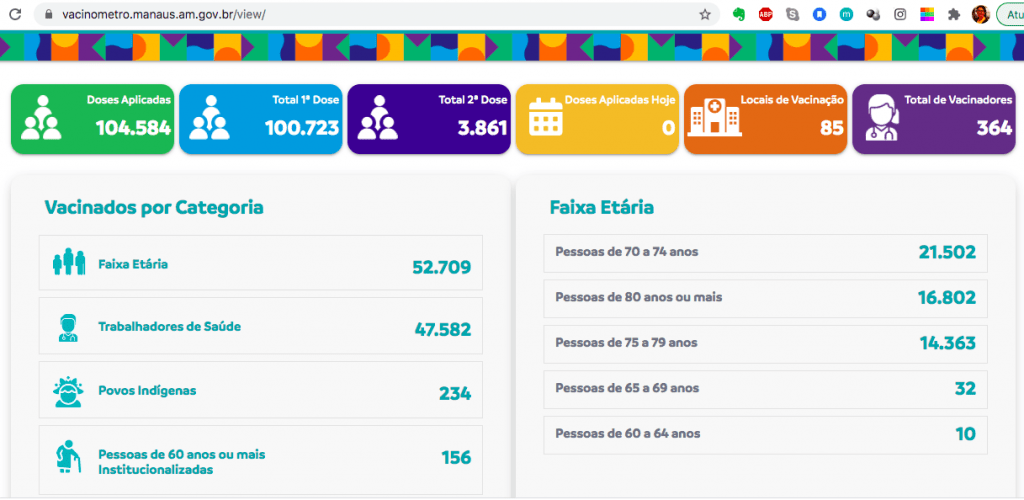Screen dimensions: 1024x500
Task: Open the ABP adblock extension icon
Action: coord(766,14)
